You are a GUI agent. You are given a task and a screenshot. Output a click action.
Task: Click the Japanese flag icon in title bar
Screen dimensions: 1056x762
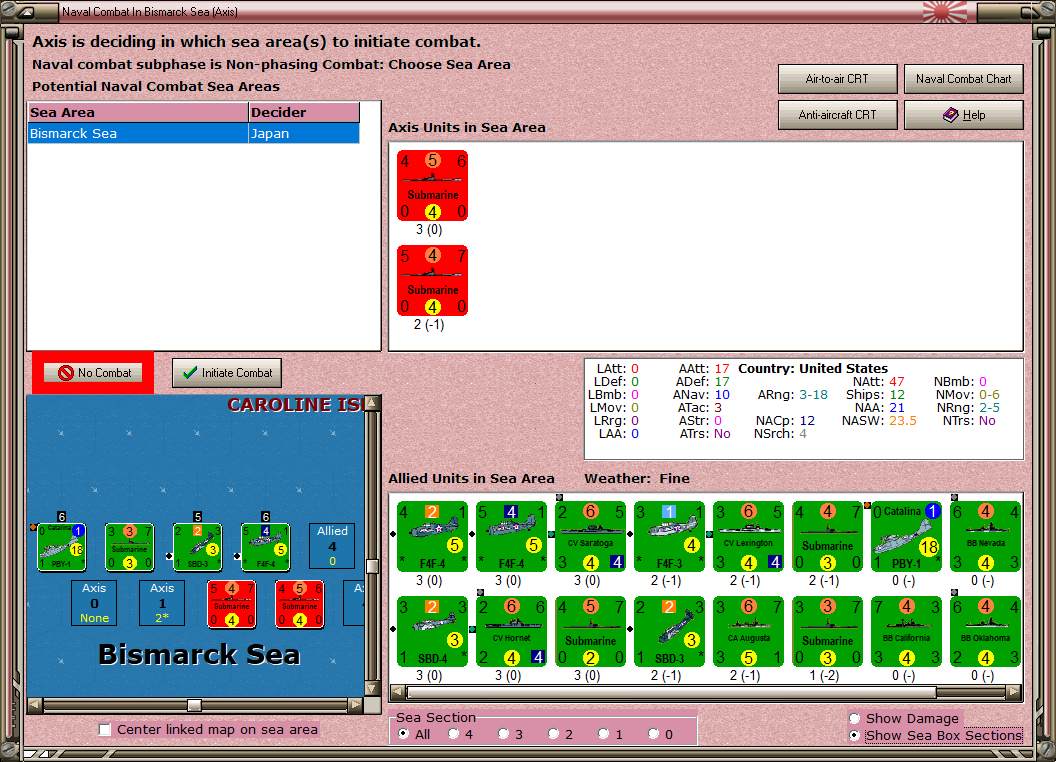pyautogui.click(x=944, y=11)
